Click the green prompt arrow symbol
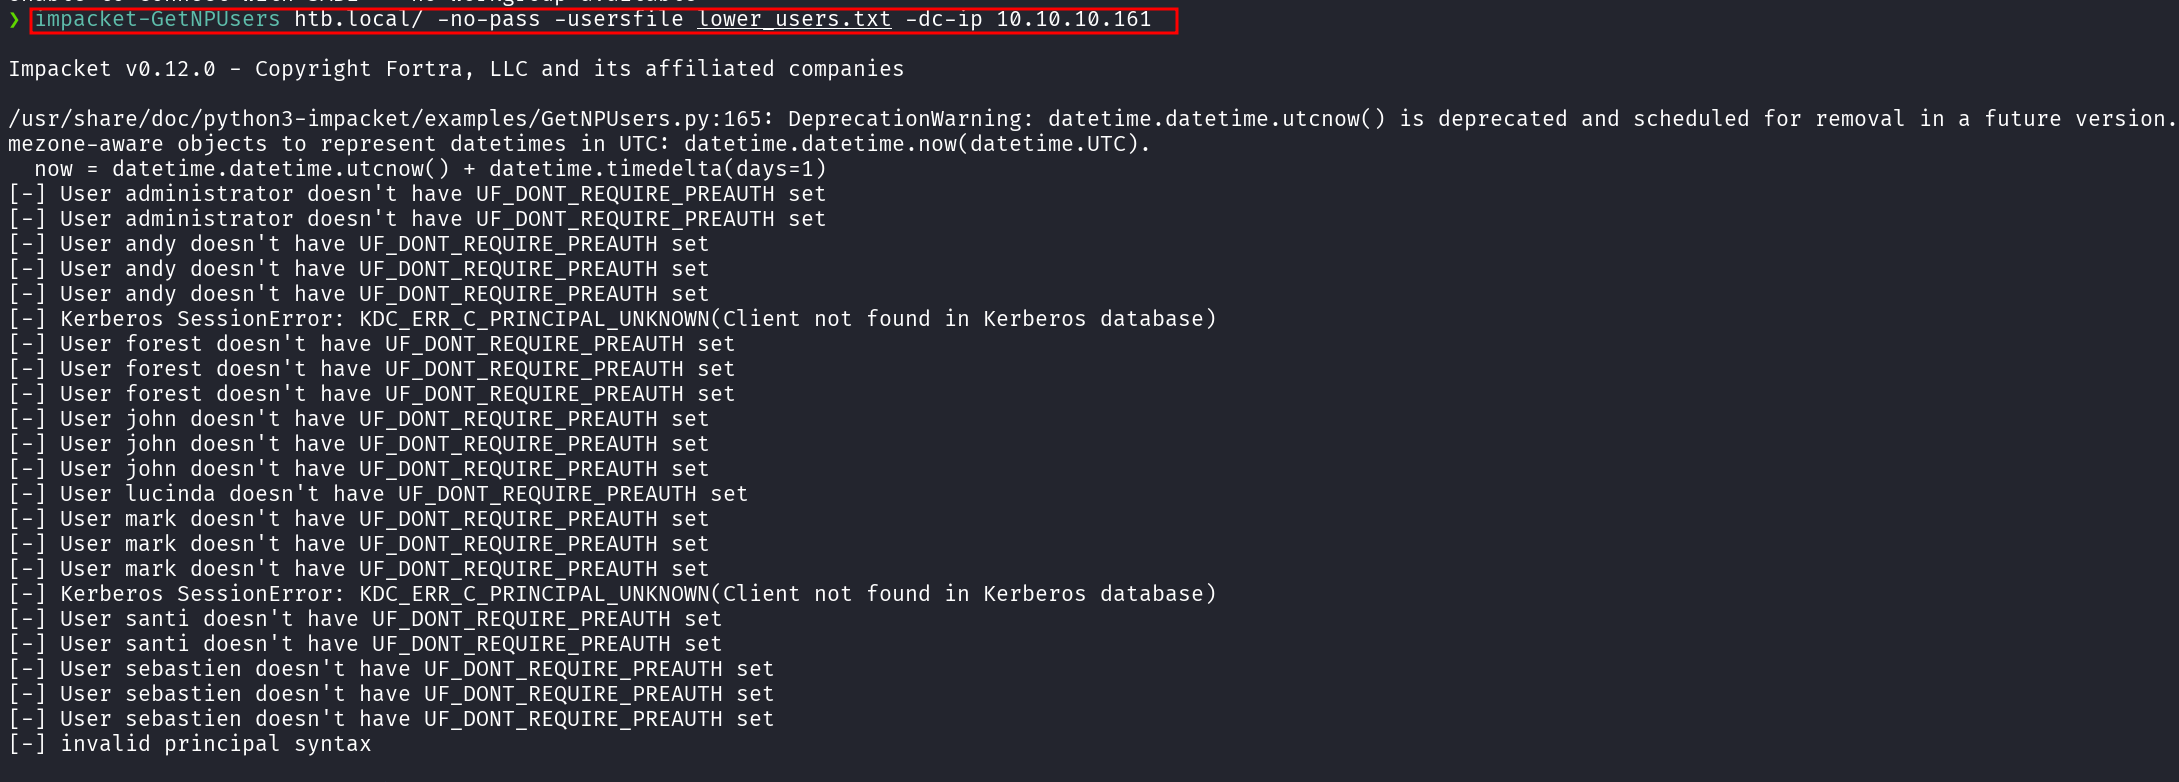 (14, 20)
